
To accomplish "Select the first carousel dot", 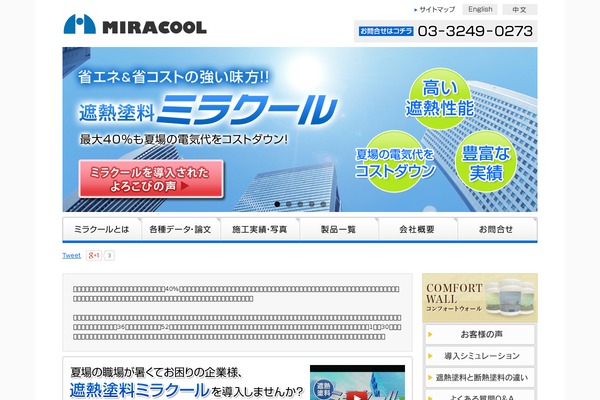I will (277, 204).
